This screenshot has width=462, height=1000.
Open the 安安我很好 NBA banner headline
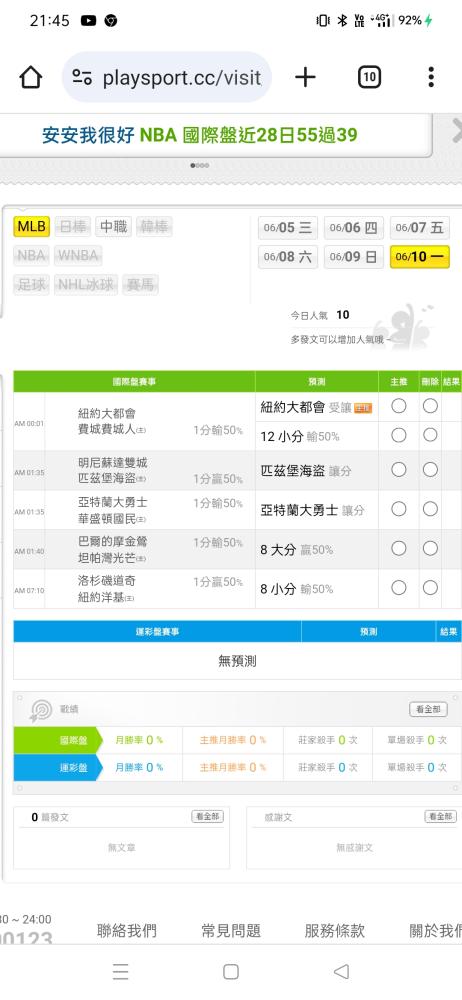tap(200, 135)
